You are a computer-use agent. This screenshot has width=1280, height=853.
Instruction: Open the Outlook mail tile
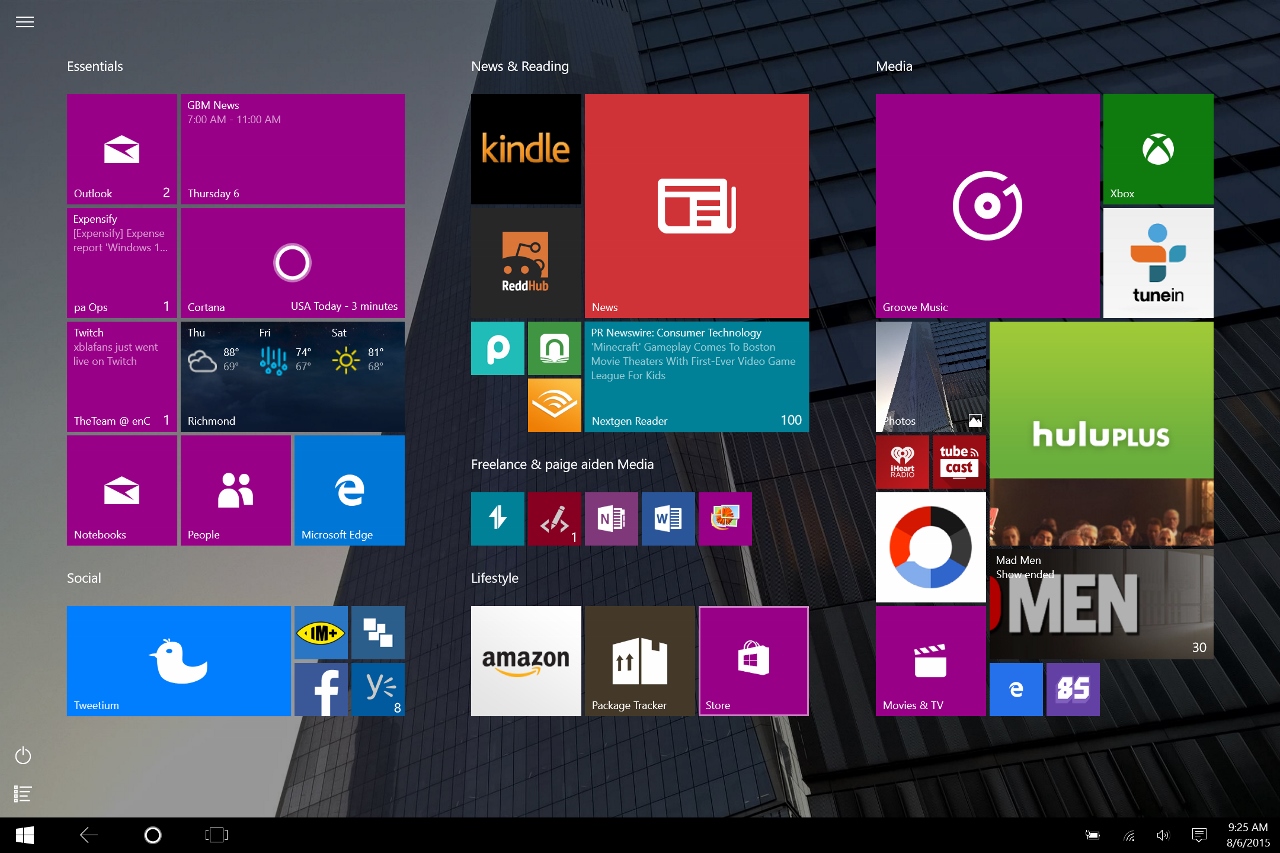click(x=122, y=149)
